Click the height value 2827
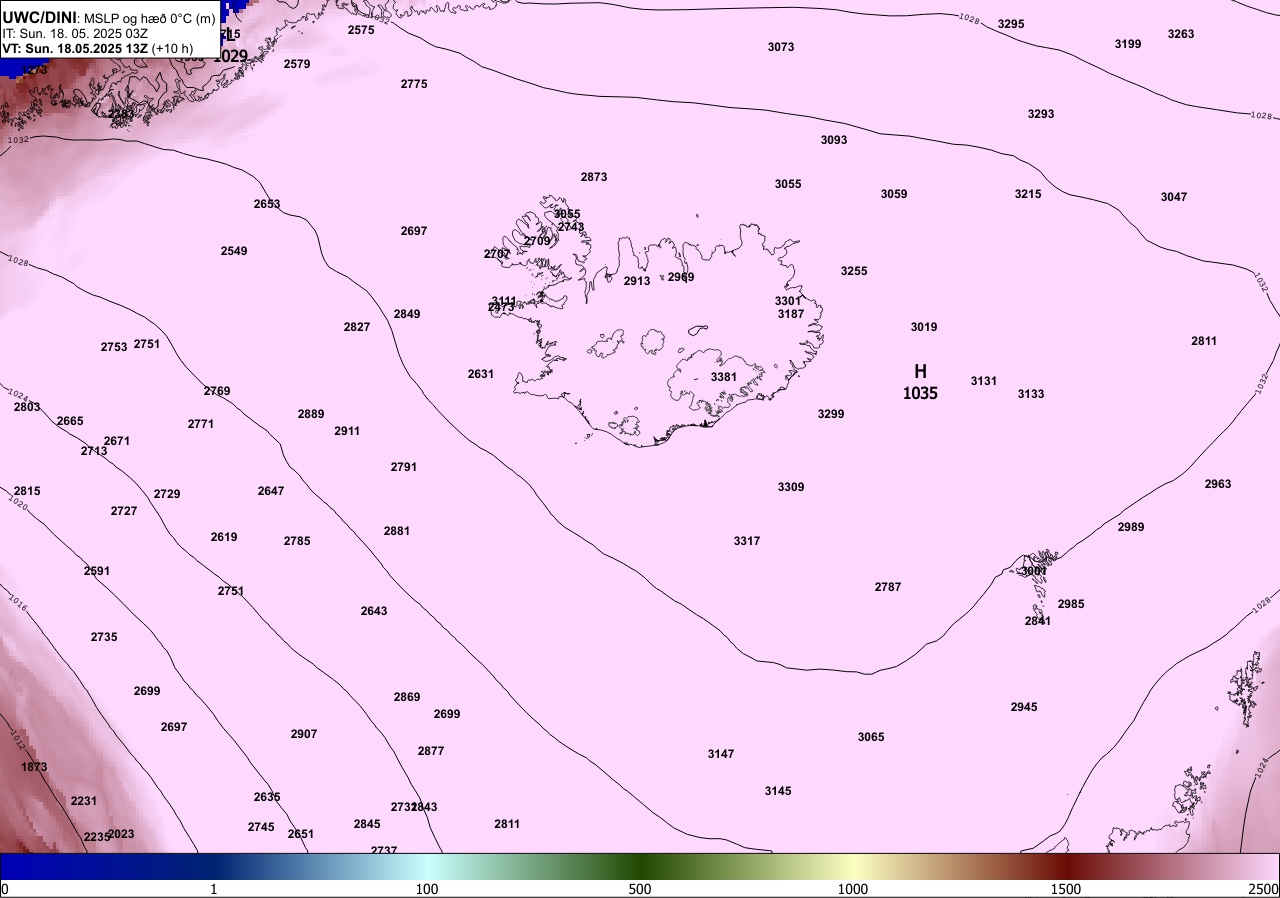This screenshot has width=1280, height=898. click(357, 327)
